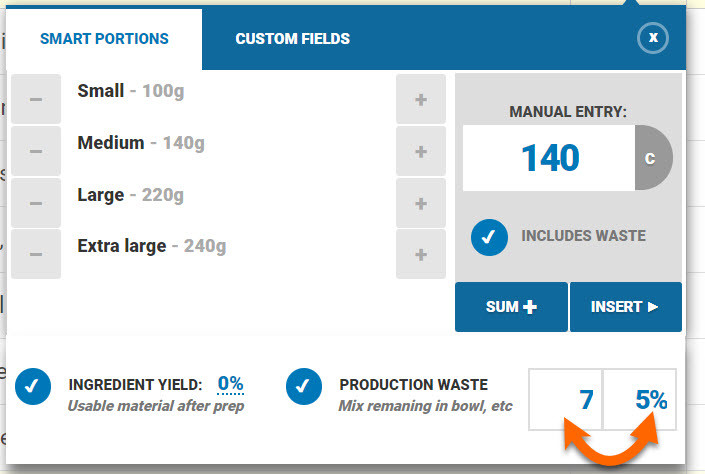The height and width of the screenshot is (474, 705).
Task: Remove one Extra large portion
Action: pos(36,254)
